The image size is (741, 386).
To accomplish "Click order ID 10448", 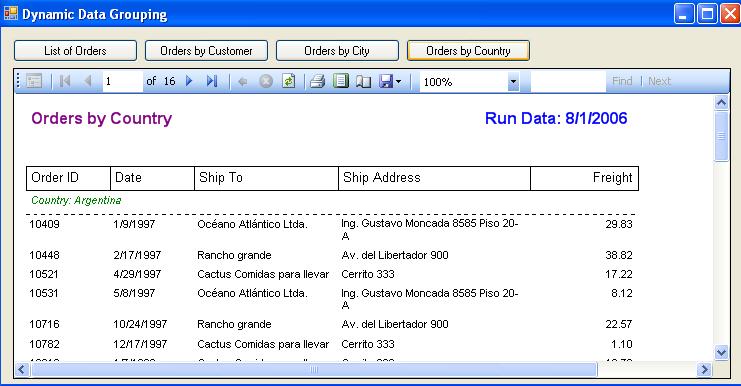I will pos(44,255).
